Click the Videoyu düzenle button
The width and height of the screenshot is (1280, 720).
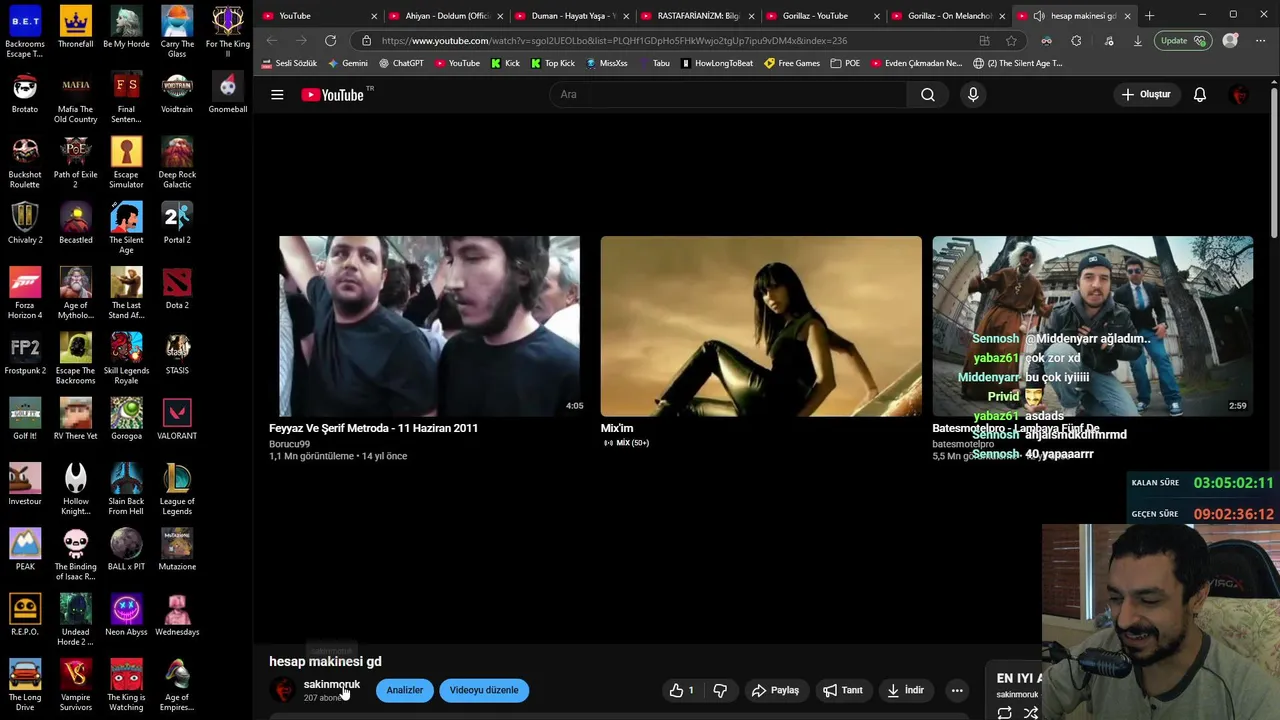click(484, 690)
